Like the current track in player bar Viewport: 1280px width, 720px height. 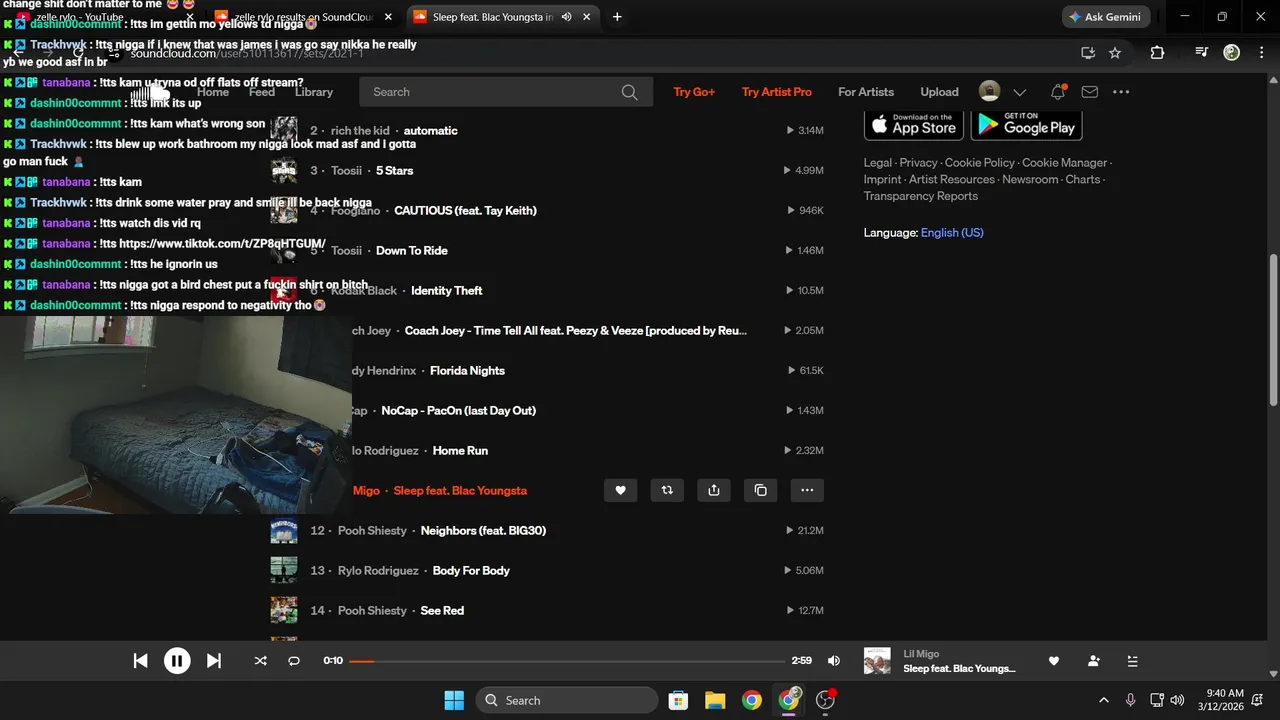tap(1053, 661)
